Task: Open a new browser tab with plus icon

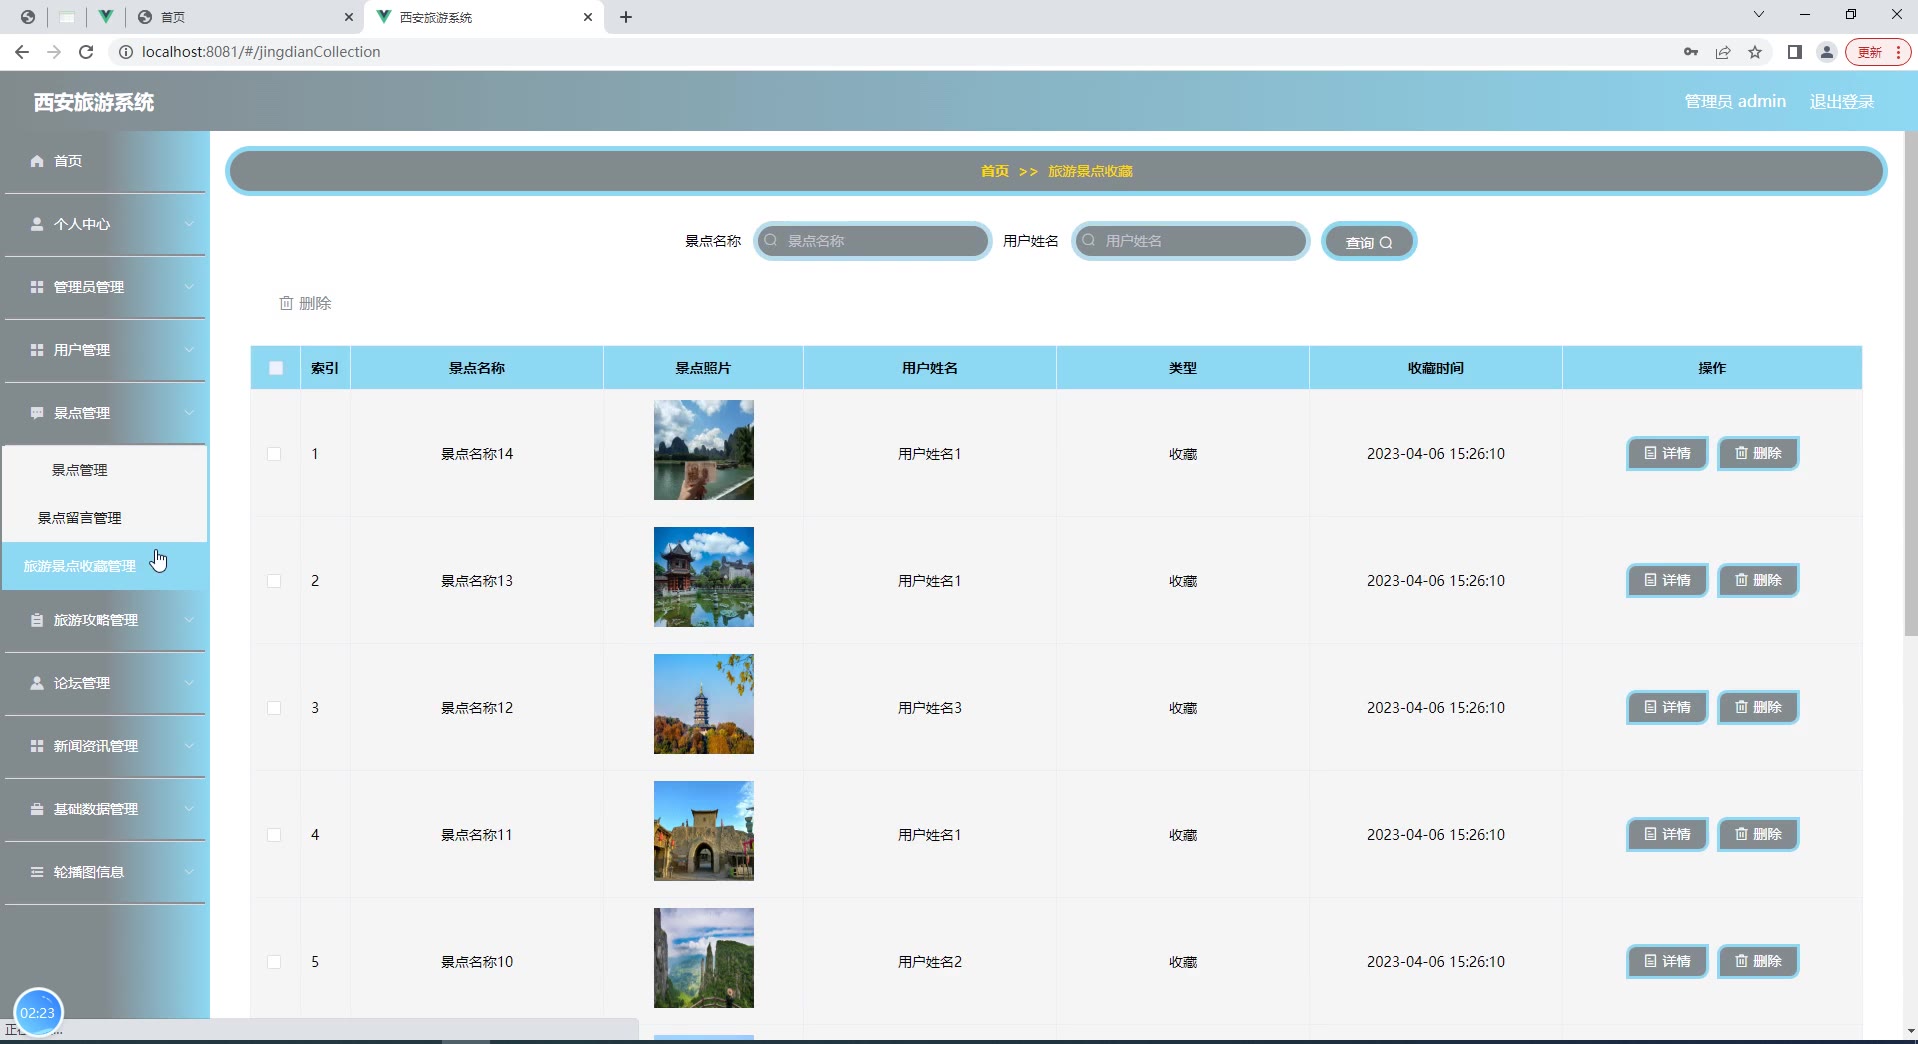Action: [x=626, y=17]
